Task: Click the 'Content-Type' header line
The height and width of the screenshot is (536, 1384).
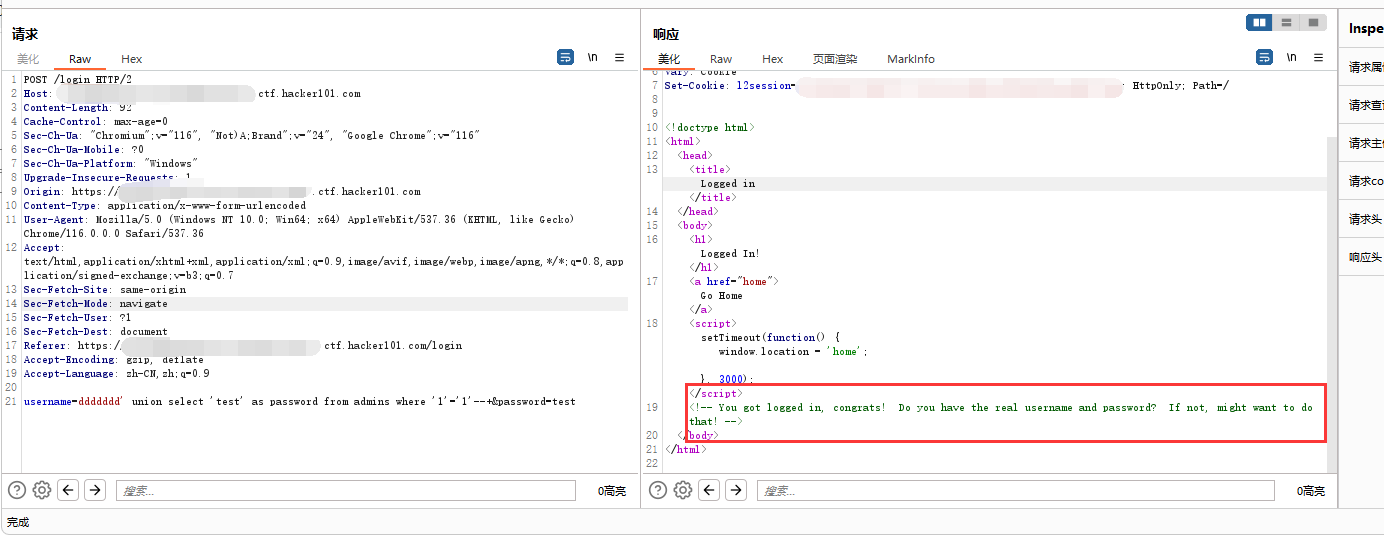Action: 165,205
